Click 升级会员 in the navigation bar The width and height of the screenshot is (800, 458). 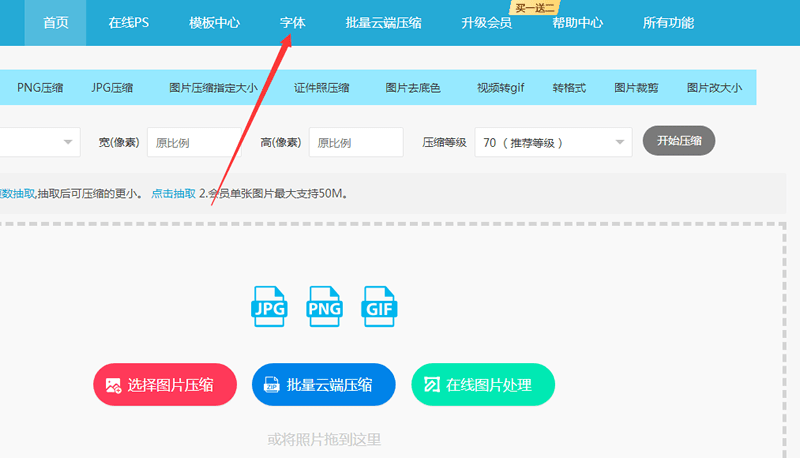pos(486,22)
